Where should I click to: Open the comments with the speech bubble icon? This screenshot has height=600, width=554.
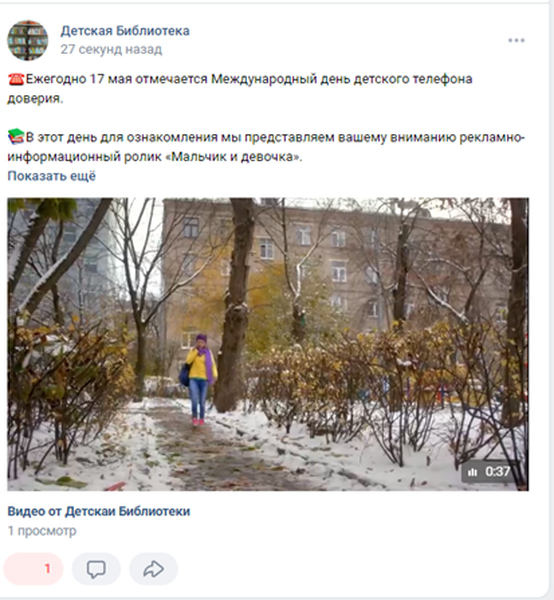(96, 569)
